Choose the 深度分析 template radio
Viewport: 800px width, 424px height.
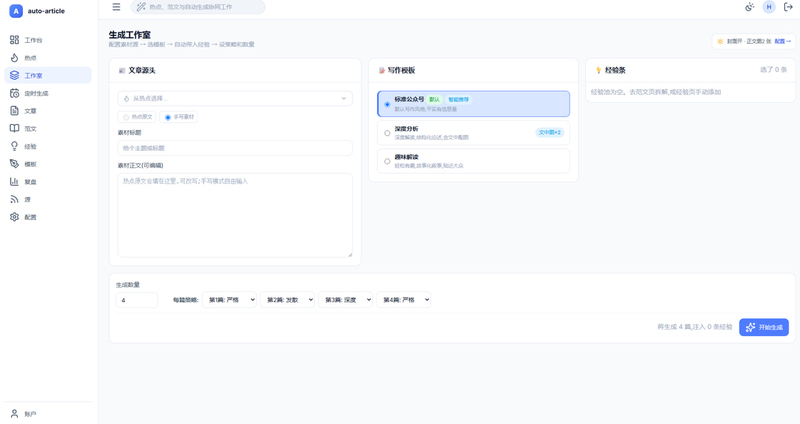coord(387,133)
